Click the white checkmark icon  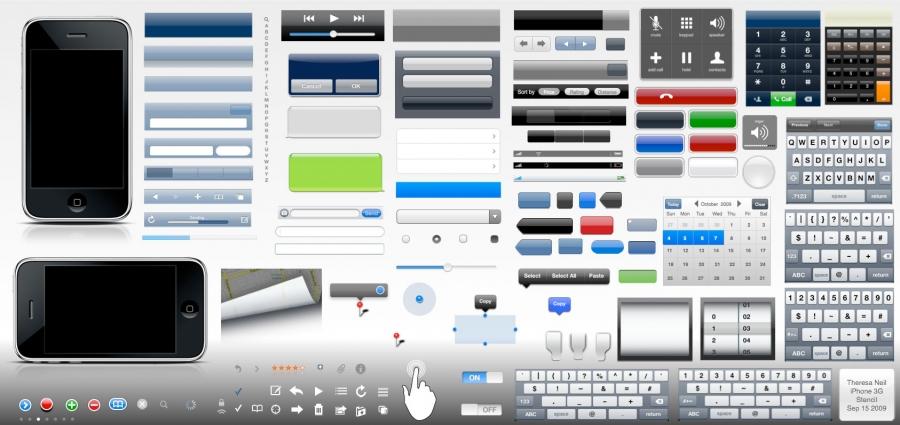[x=238, y=408]
